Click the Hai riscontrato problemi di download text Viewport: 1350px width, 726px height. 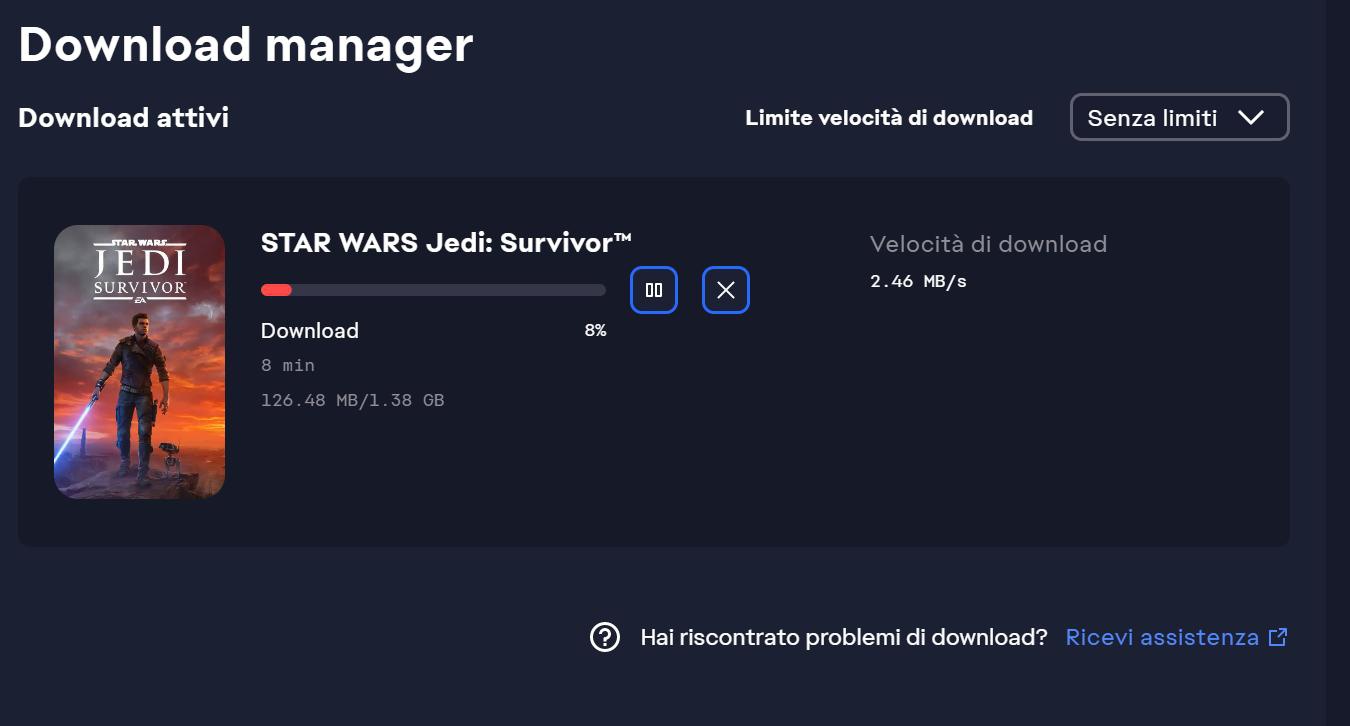click(x=843, y=637)
